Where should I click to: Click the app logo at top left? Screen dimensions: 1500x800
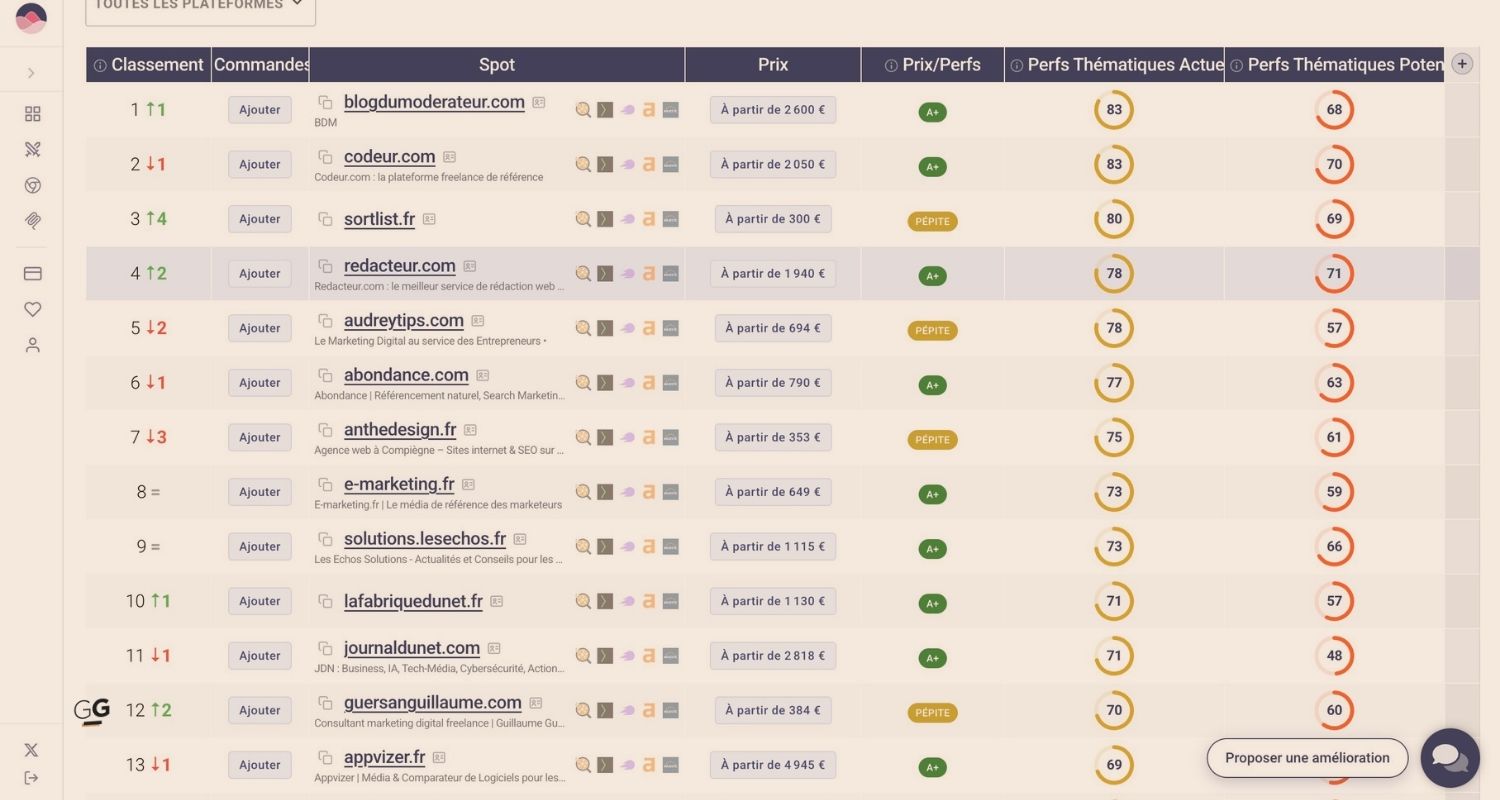coord(31,18)
